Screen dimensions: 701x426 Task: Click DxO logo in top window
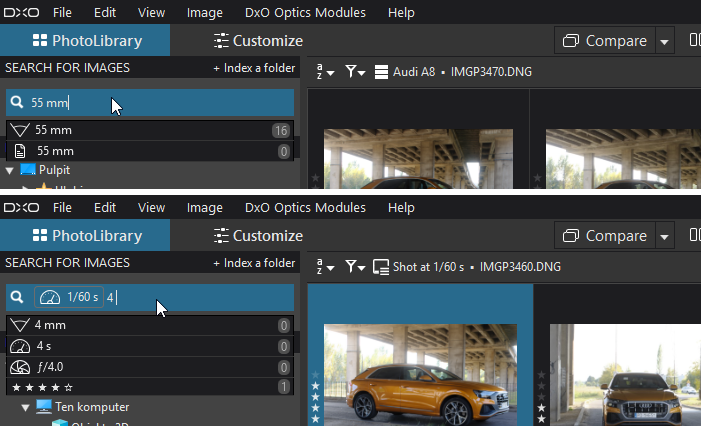tap(21, 13)
